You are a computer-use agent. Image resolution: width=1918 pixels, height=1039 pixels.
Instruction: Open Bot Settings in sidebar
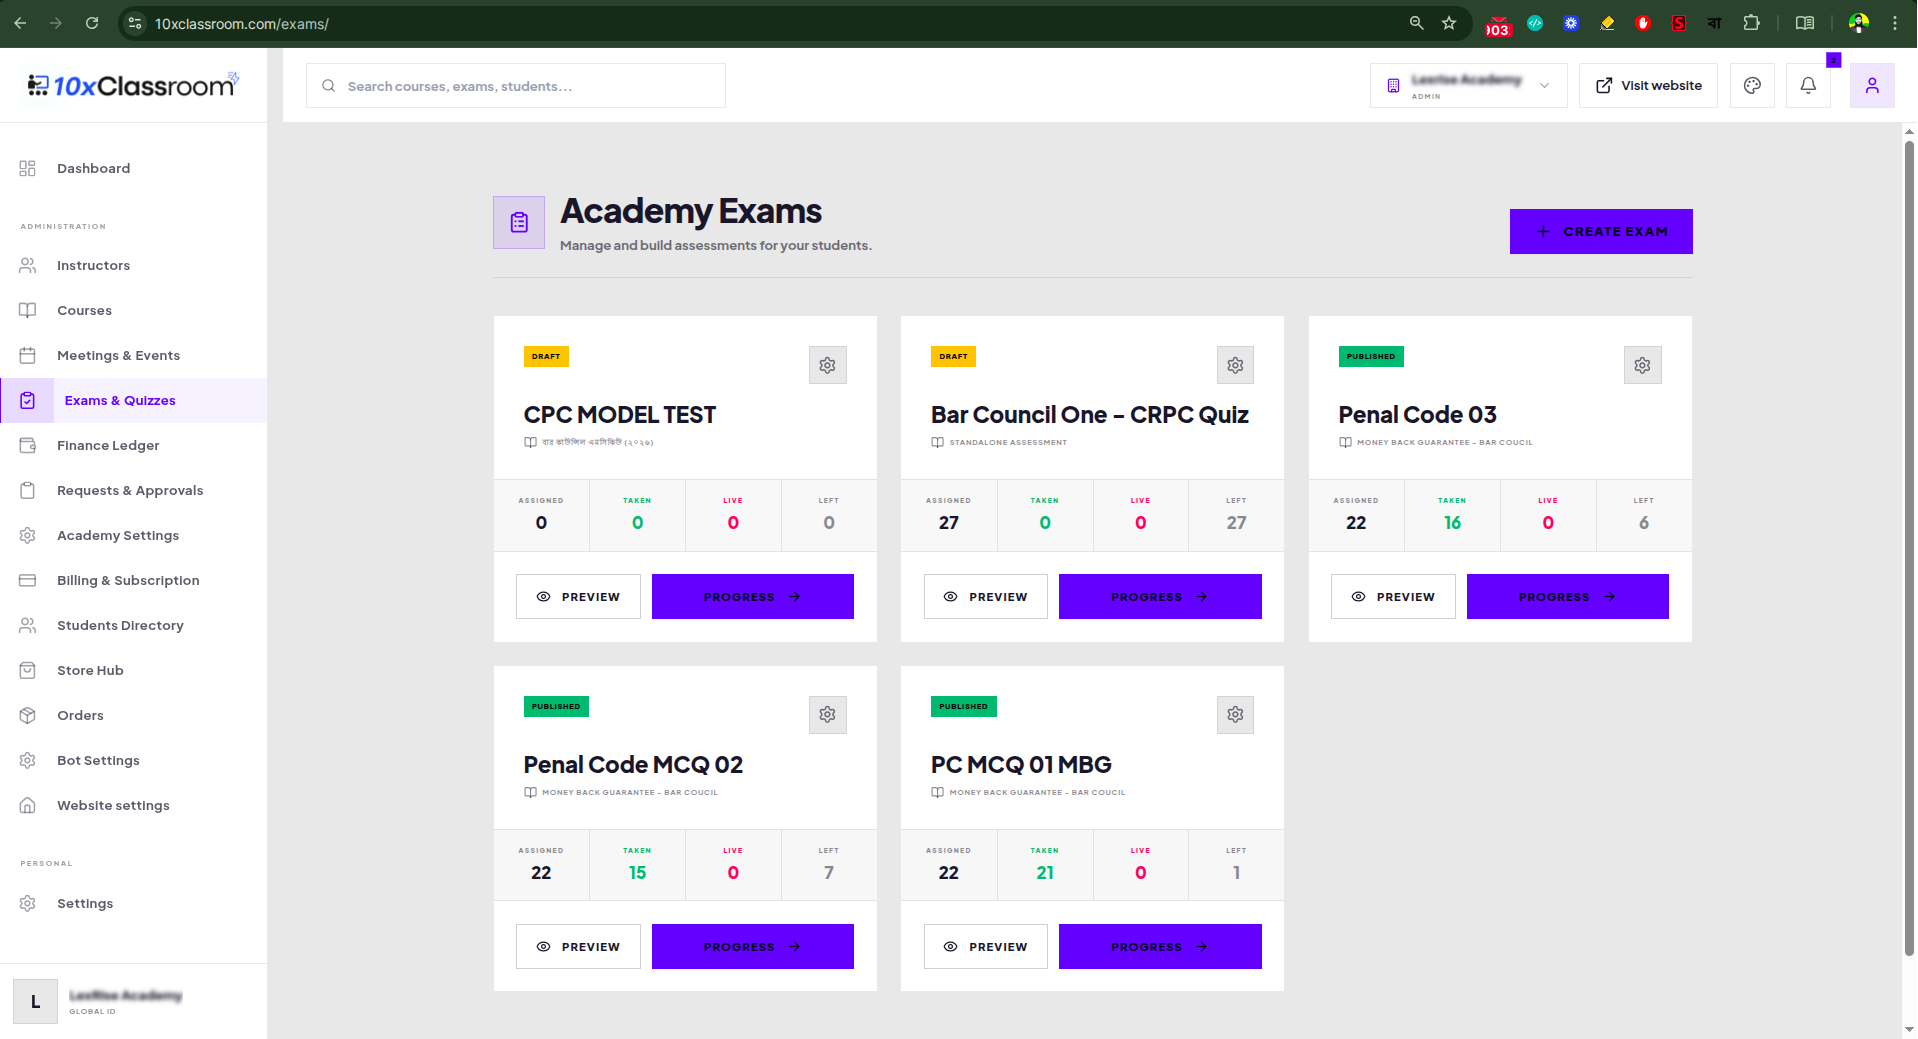(x=134, y=760)
